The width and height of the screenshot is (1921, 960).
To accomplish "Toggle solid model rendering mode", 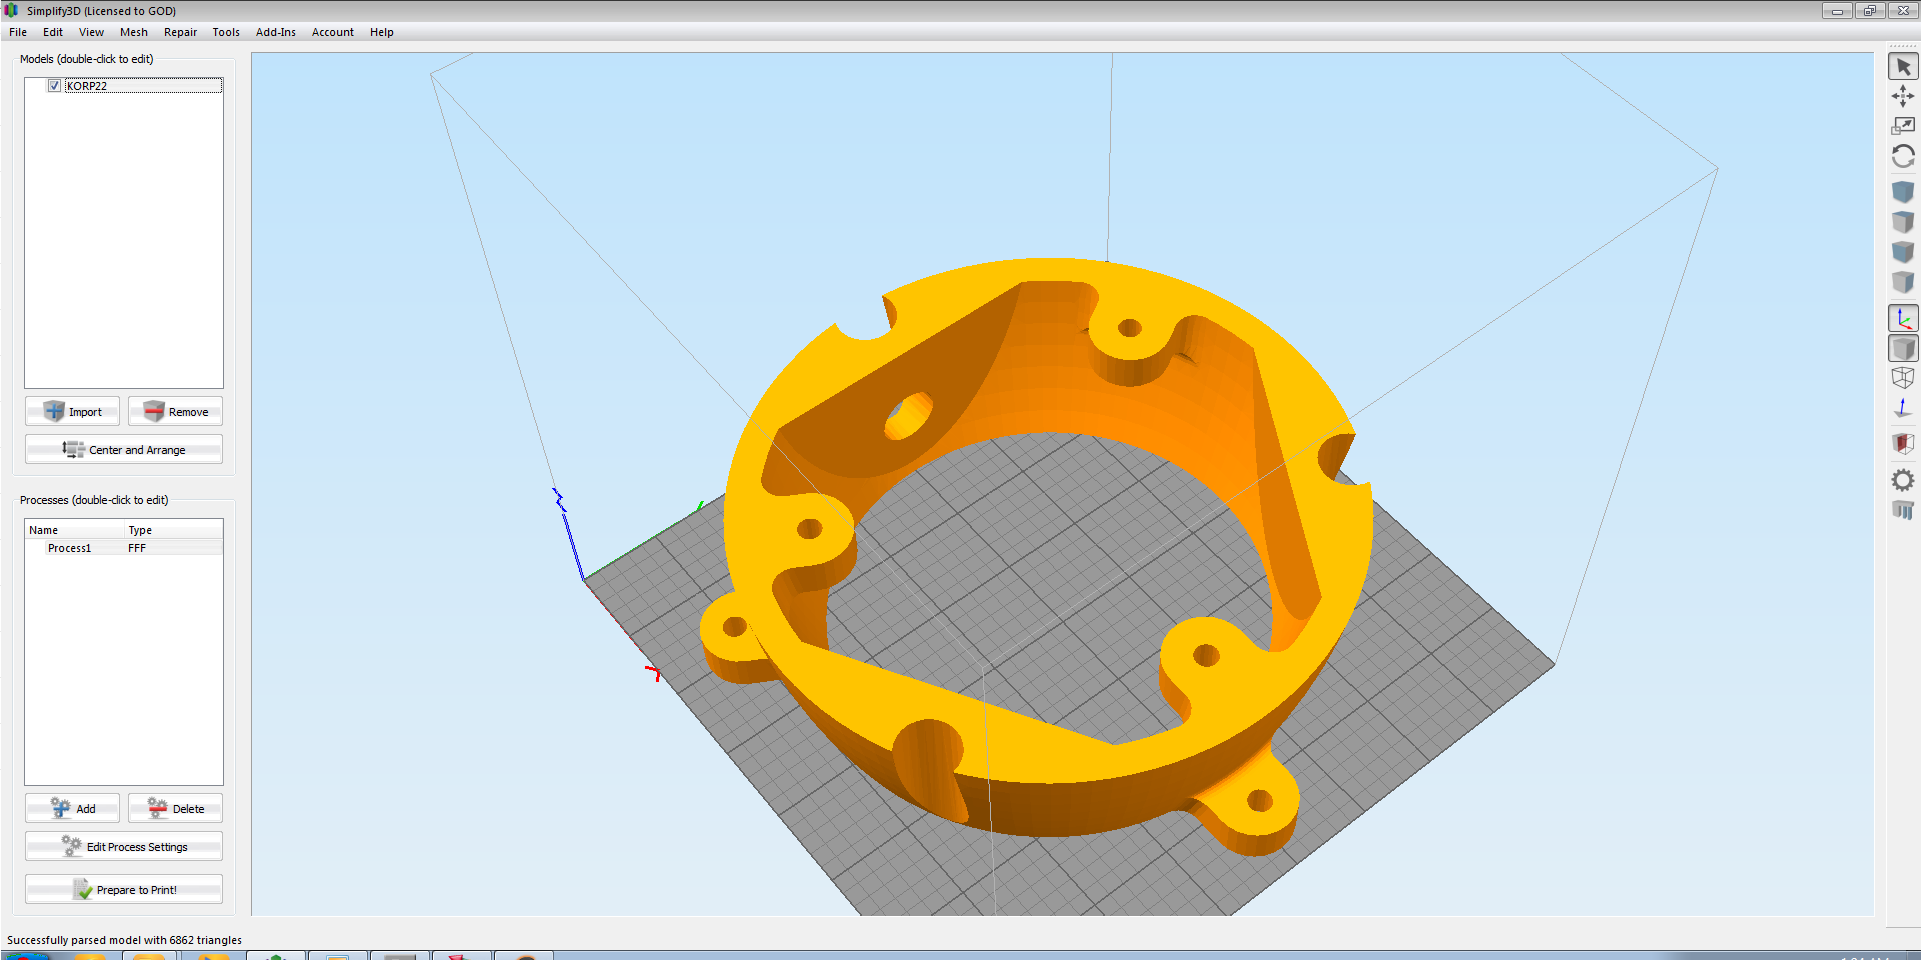I will tap(1903, 349).
